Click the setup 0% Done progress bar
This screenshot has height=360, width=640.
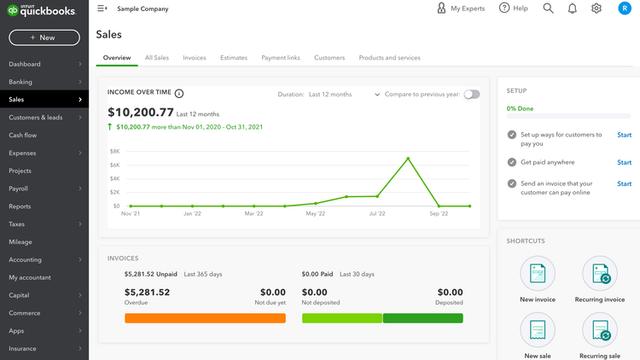pos(569,117)
